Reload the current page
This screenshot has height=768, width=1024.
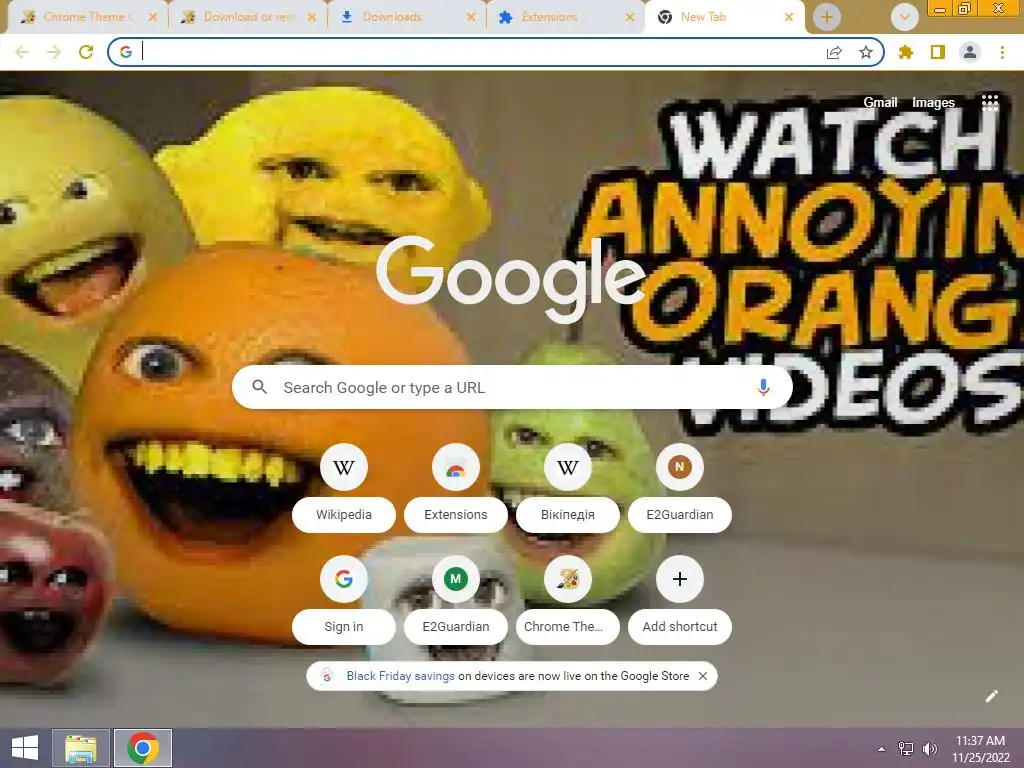pyautogui.click(x=86, y=52)
